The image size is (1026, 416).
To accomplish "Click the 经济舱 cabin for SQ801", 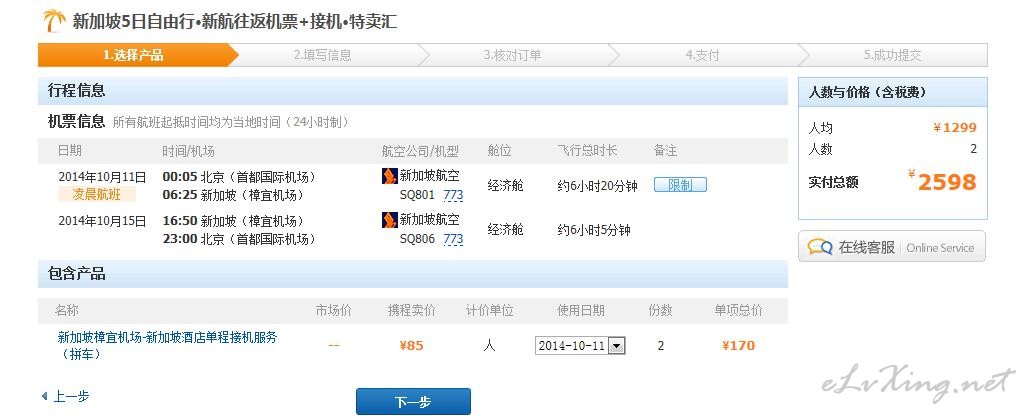I will [x=506, y=186].
